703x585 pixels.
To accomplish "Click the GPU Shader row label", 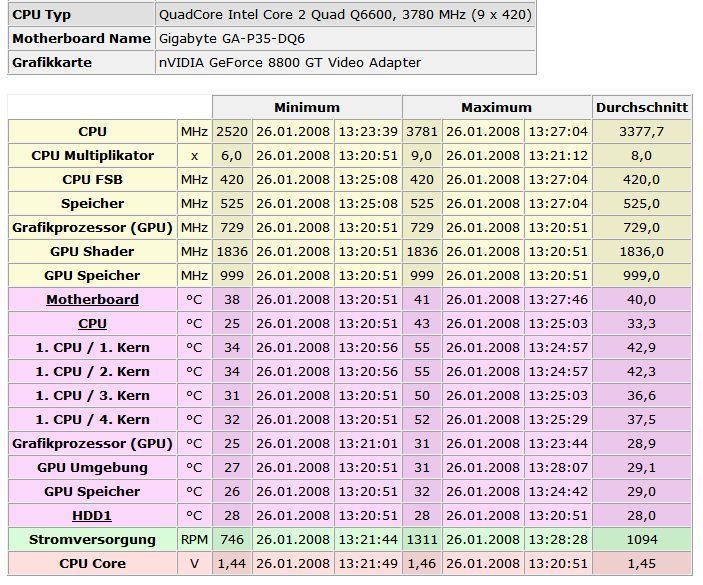I will coord(92,251).
